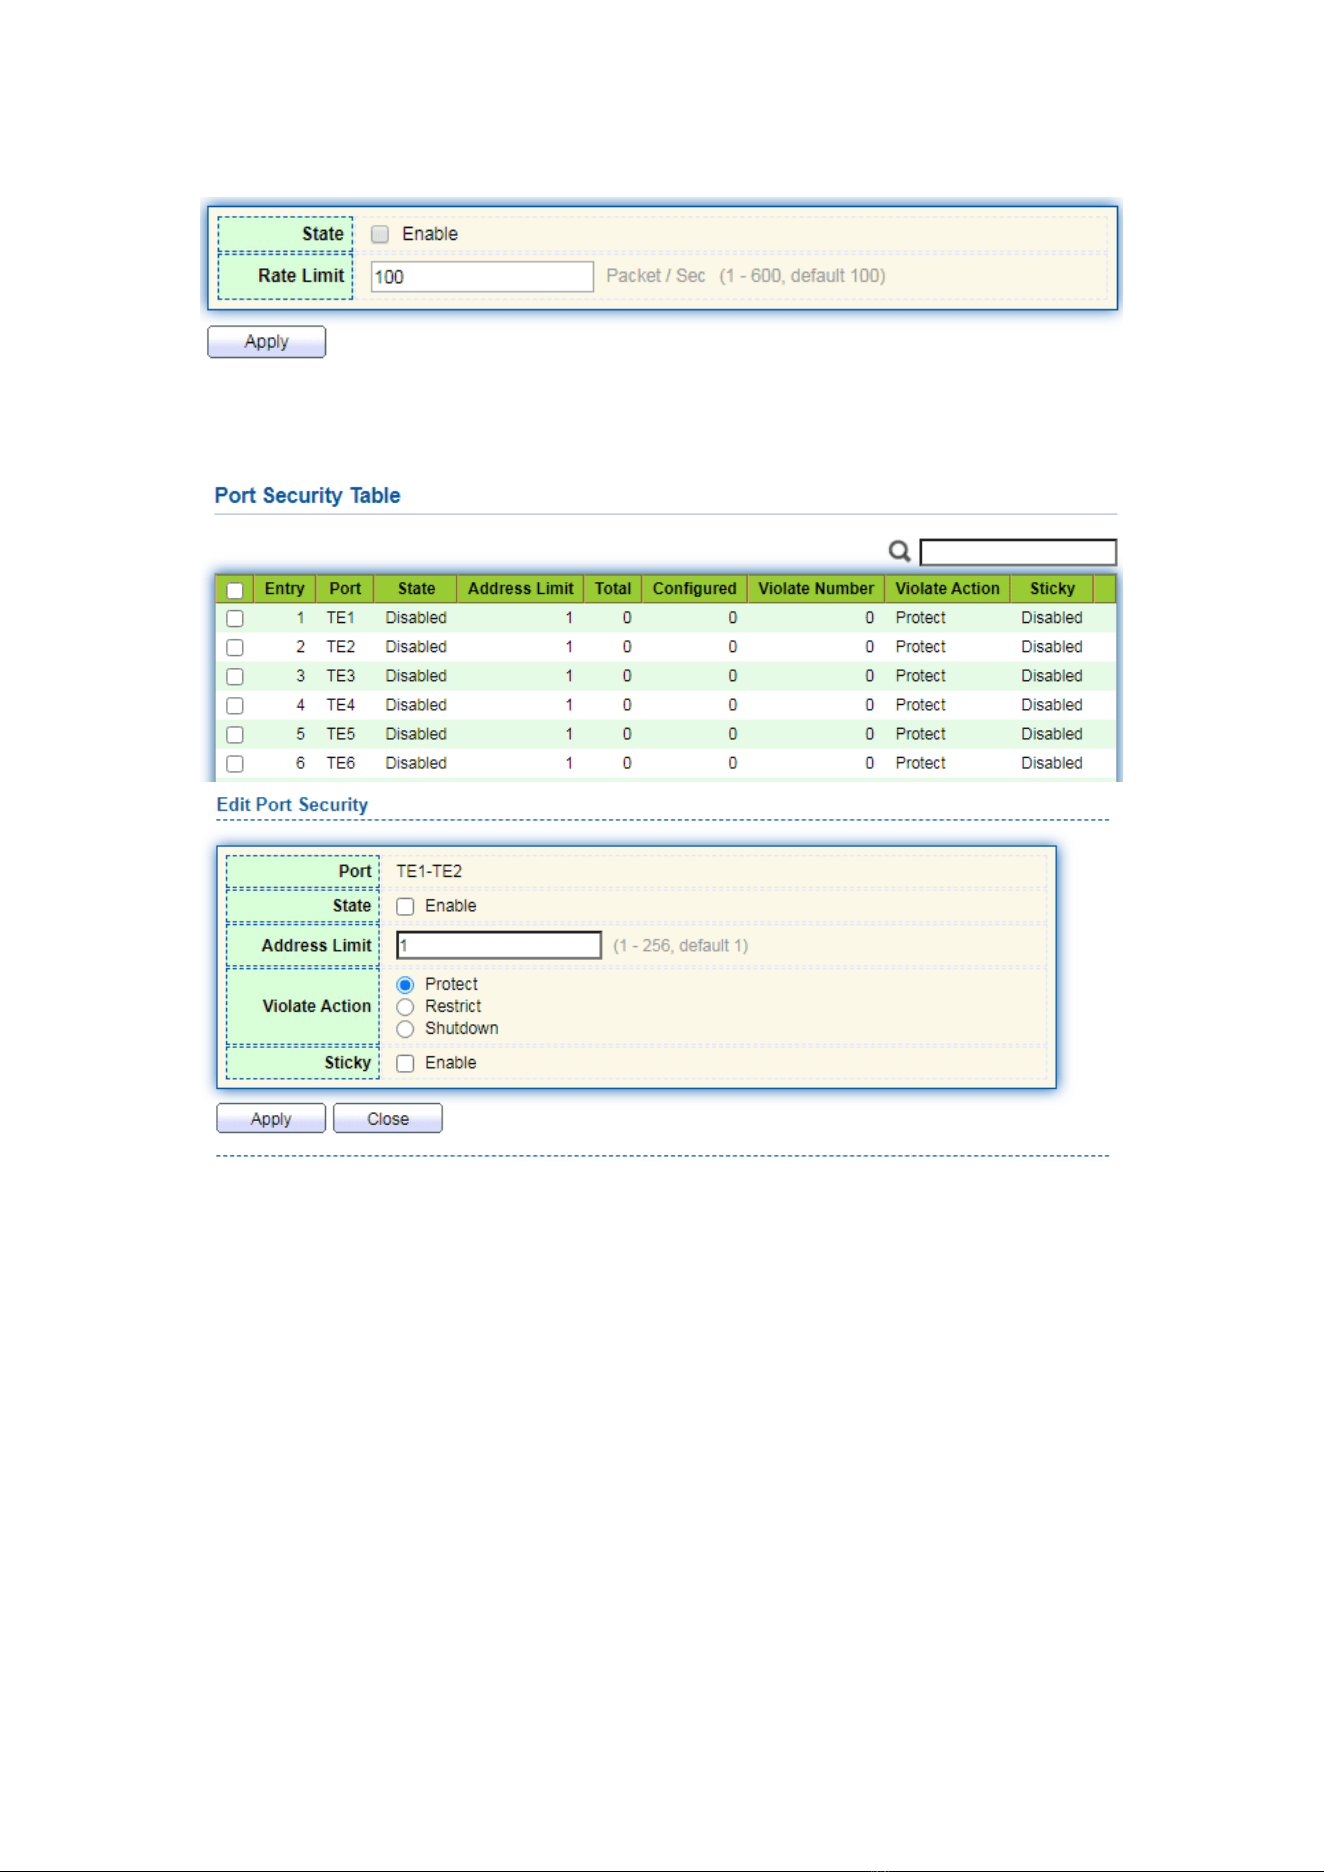The image size is (1324, 1872).
Task: Click TE1 port cell in table
Action: [340, 618]
